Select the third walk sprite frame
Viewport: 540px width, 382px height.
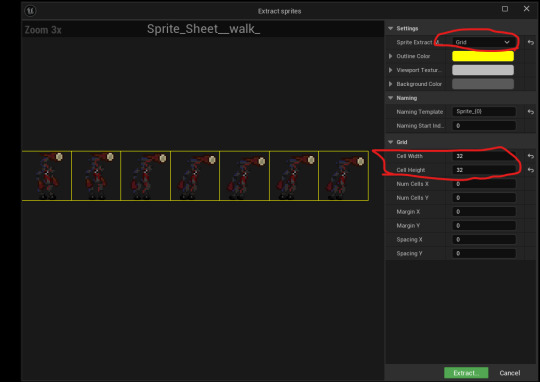point(146,176)
